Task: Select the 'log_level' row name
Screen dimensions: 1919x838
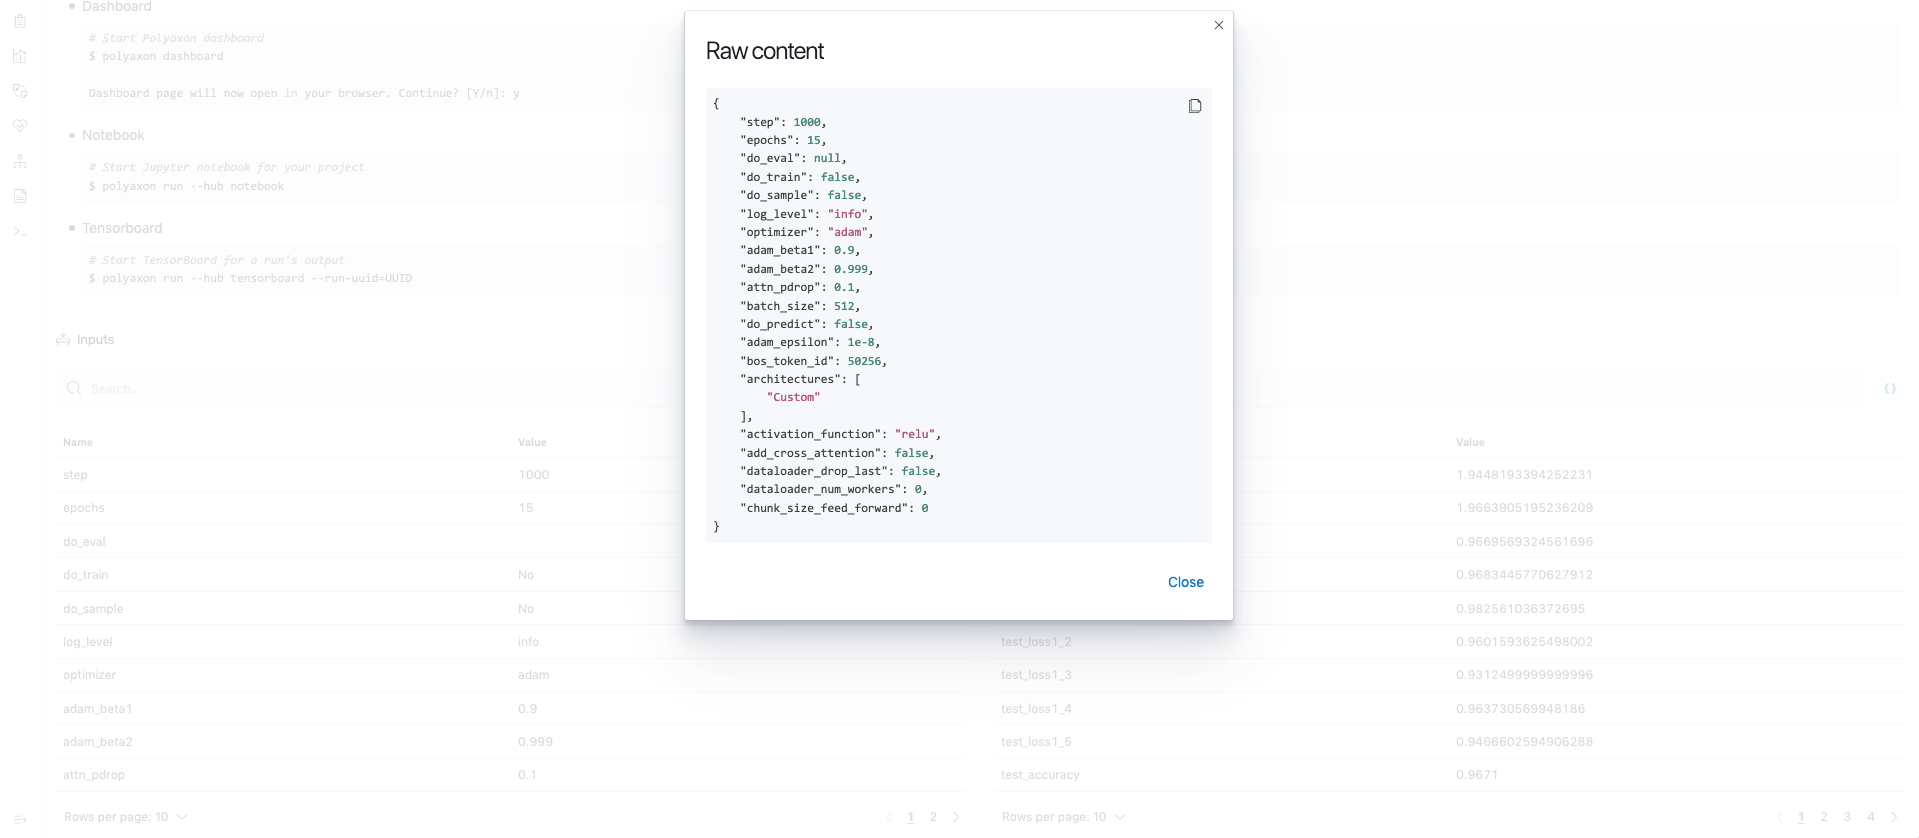Action: coord(87,642)
